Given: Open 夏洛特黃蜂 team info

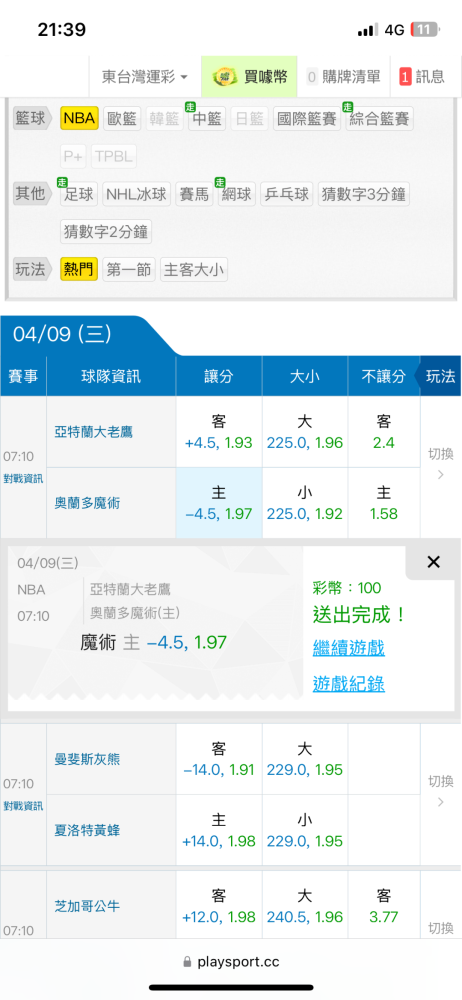Looking at the screenshot, I should point(87,830).
